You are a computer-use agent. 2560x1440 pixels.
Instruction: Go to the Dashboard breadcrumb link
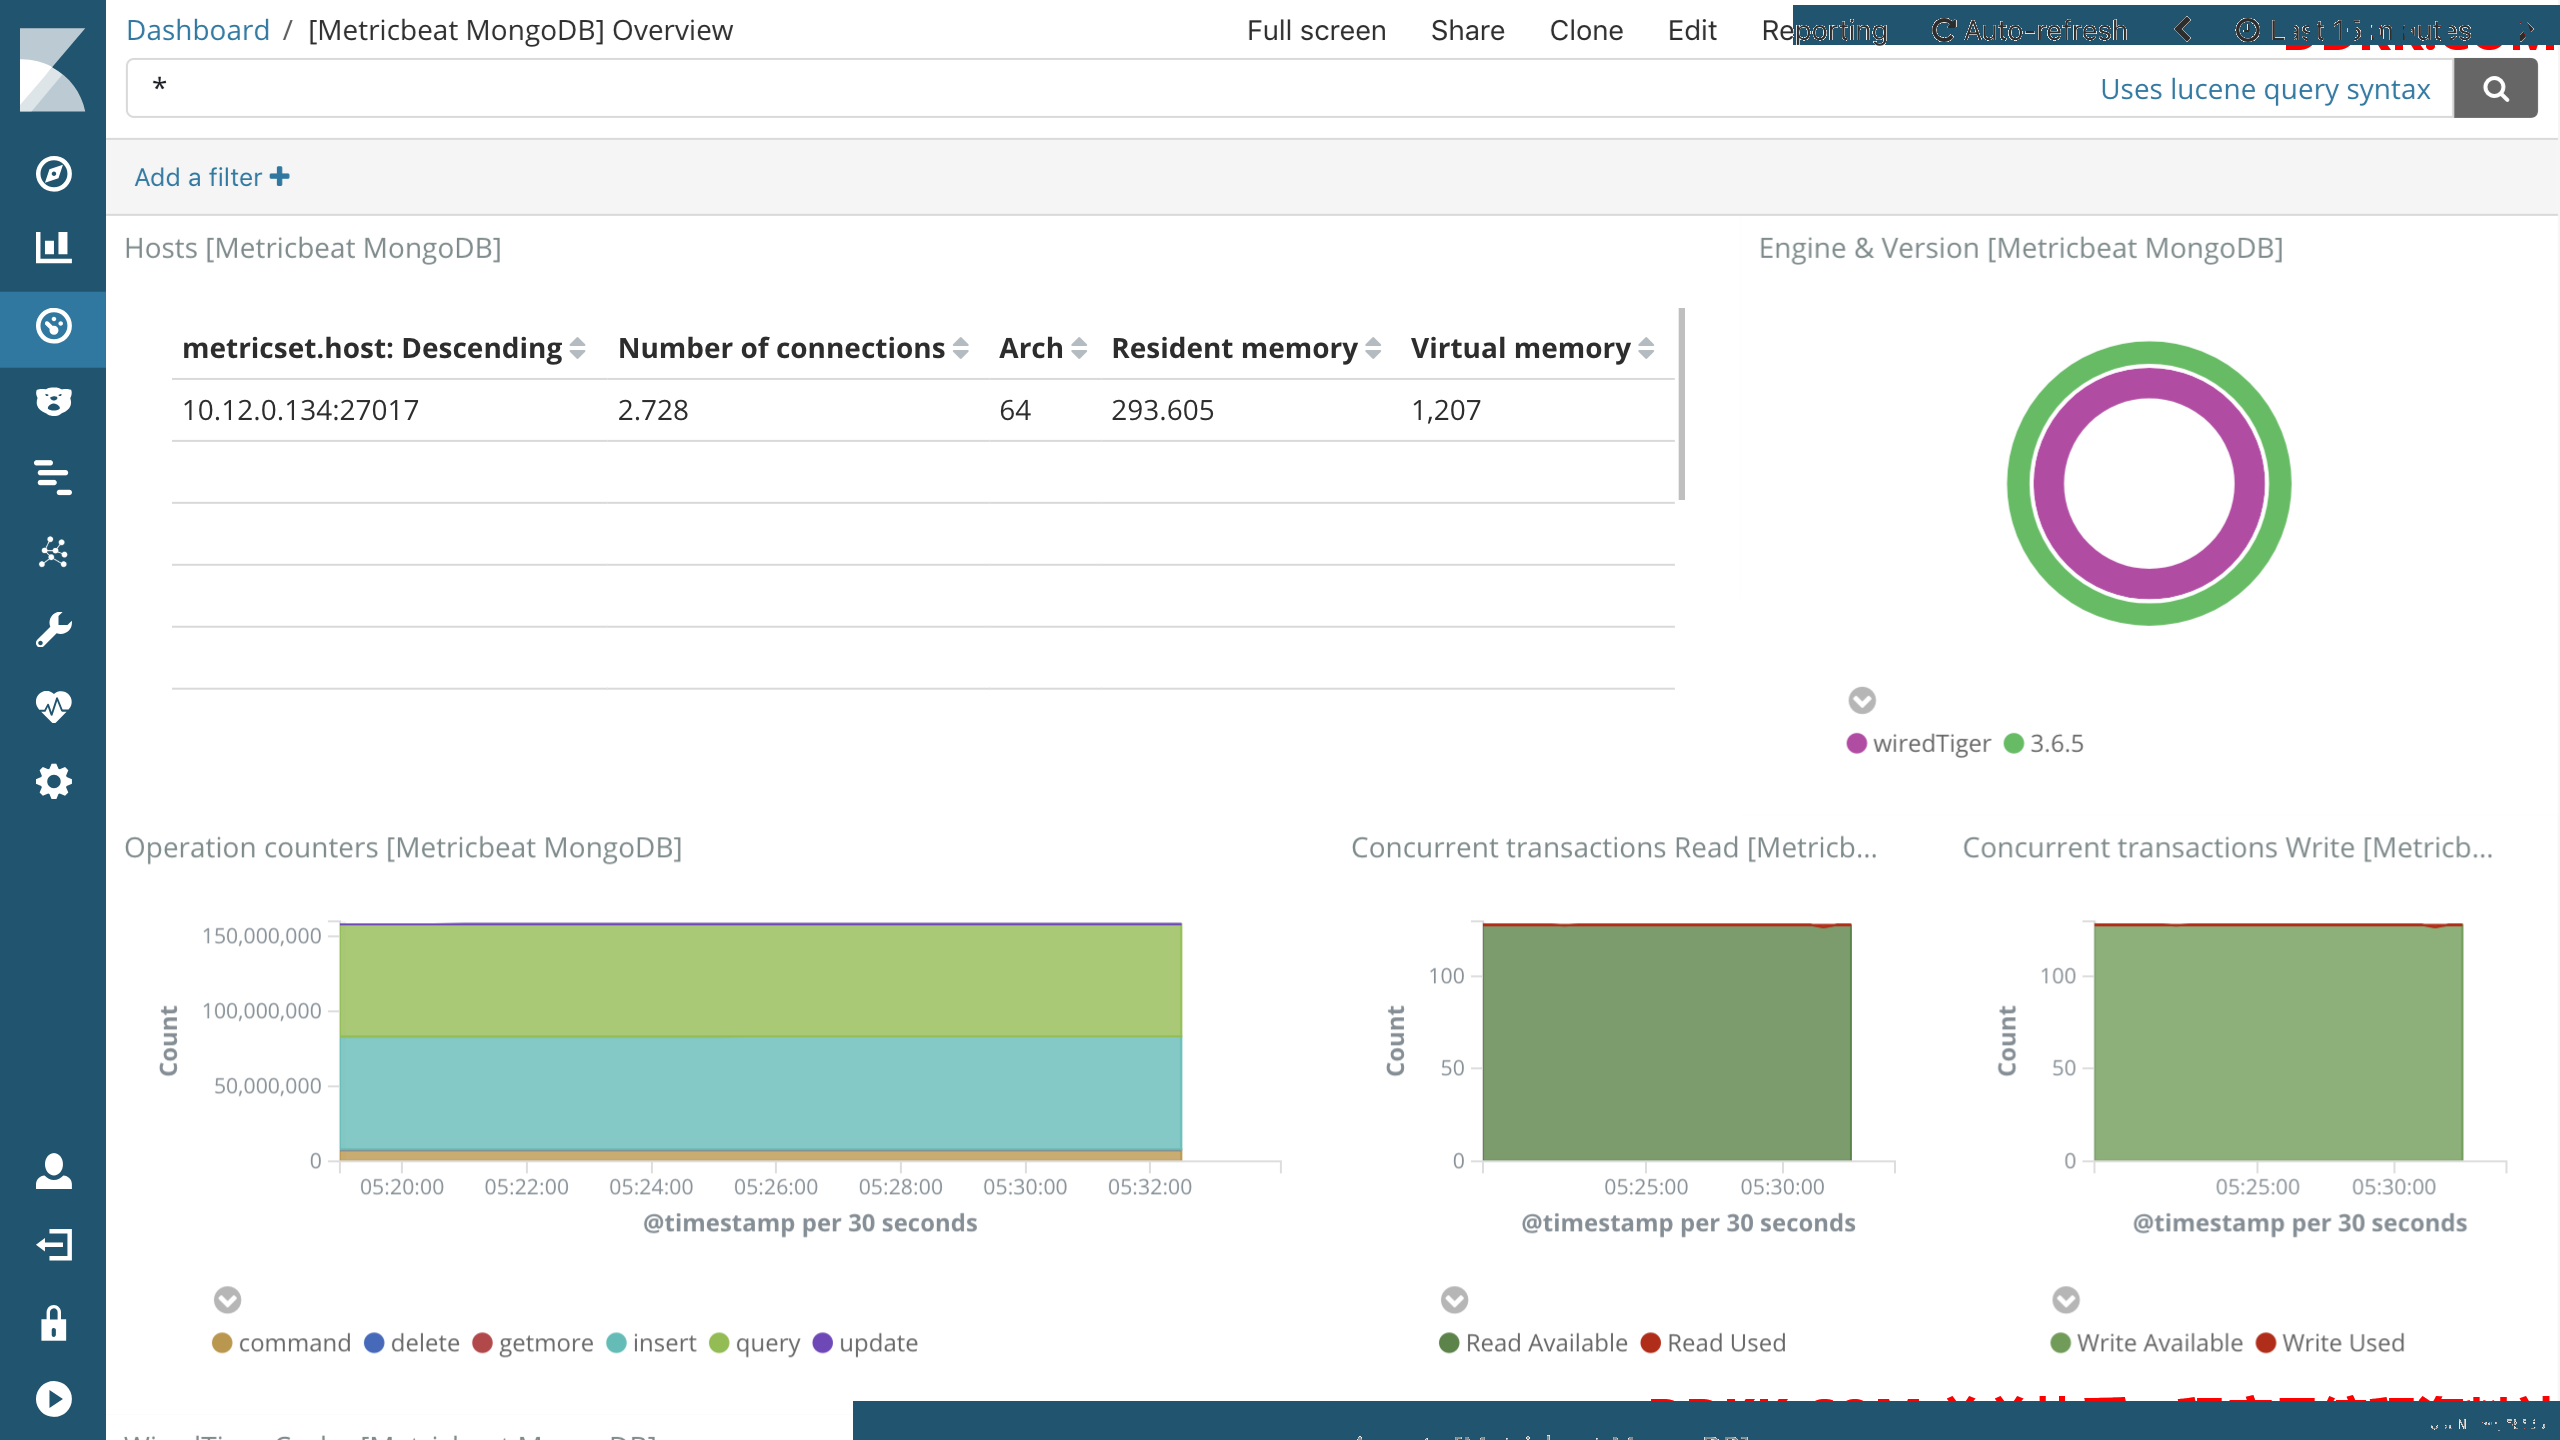[x=198, y=30]
